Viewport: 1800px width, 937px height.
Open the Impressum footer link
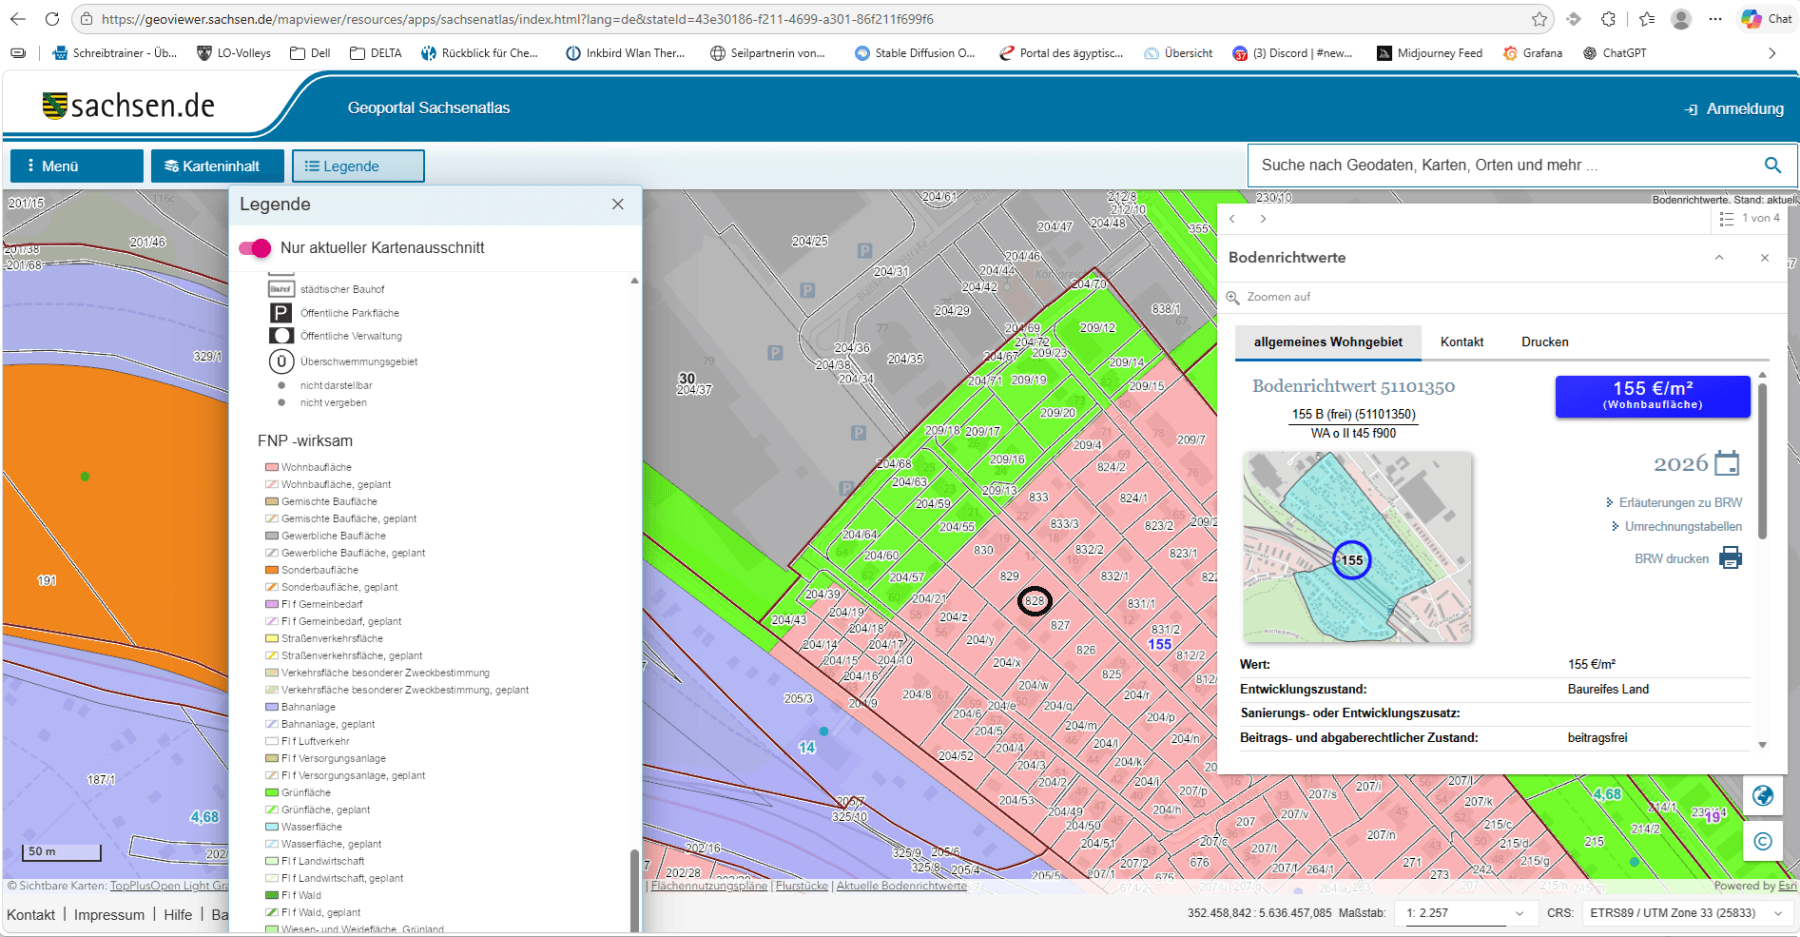[x=109, y=915]
